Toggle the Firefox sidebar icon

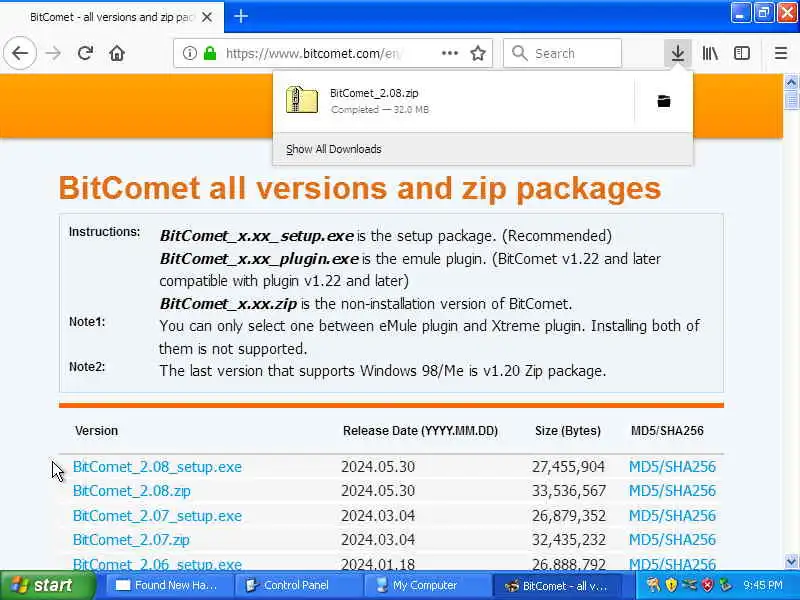(742, 53)
